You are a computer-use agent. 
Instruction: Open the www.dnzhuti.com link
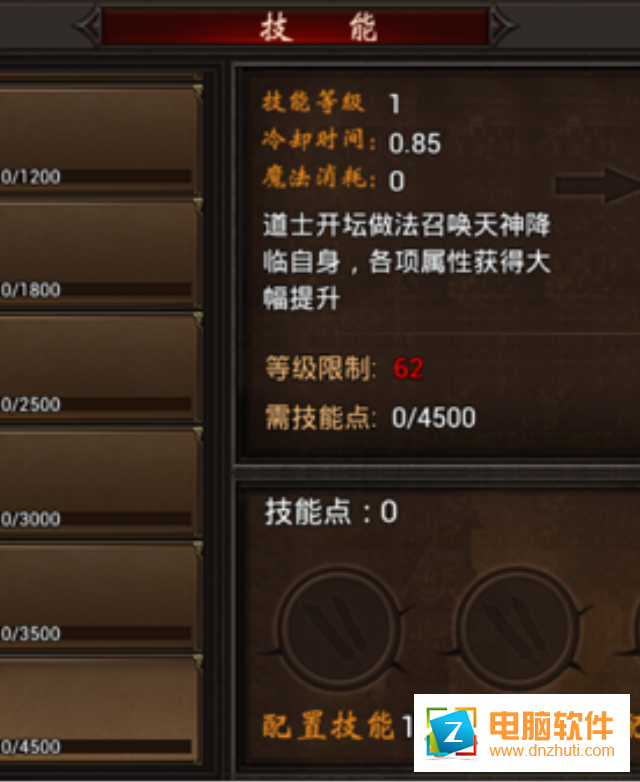[x=552, y=750]
